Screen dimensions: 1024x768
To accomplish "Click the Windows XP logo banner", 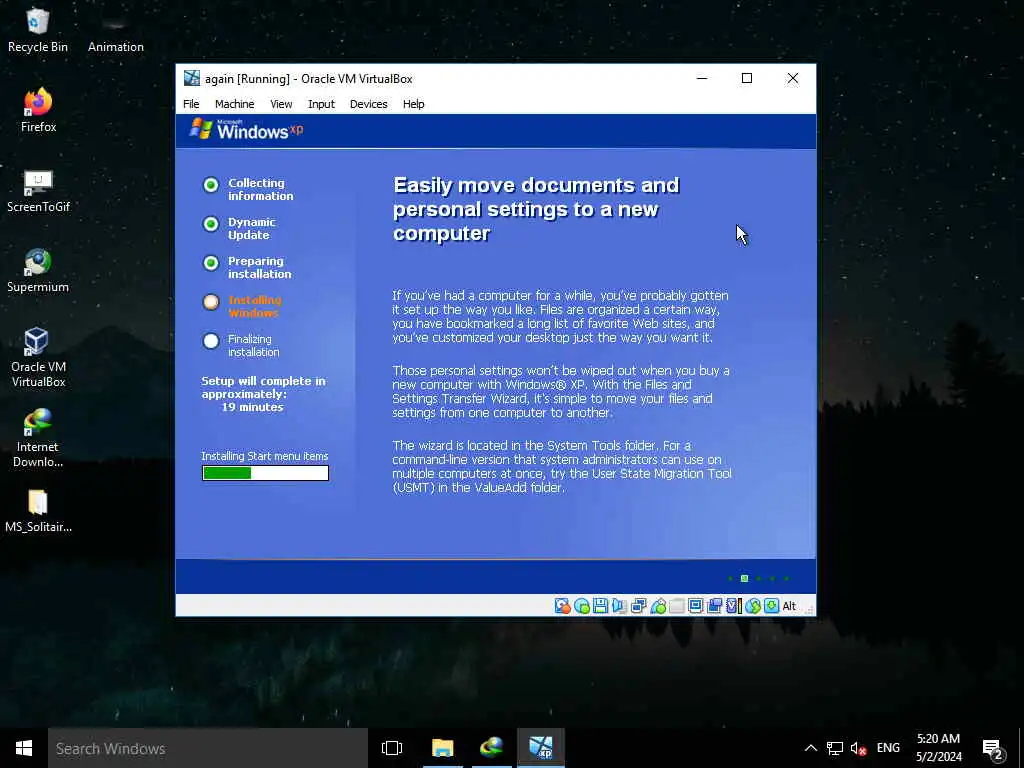I will click(247, 130).
